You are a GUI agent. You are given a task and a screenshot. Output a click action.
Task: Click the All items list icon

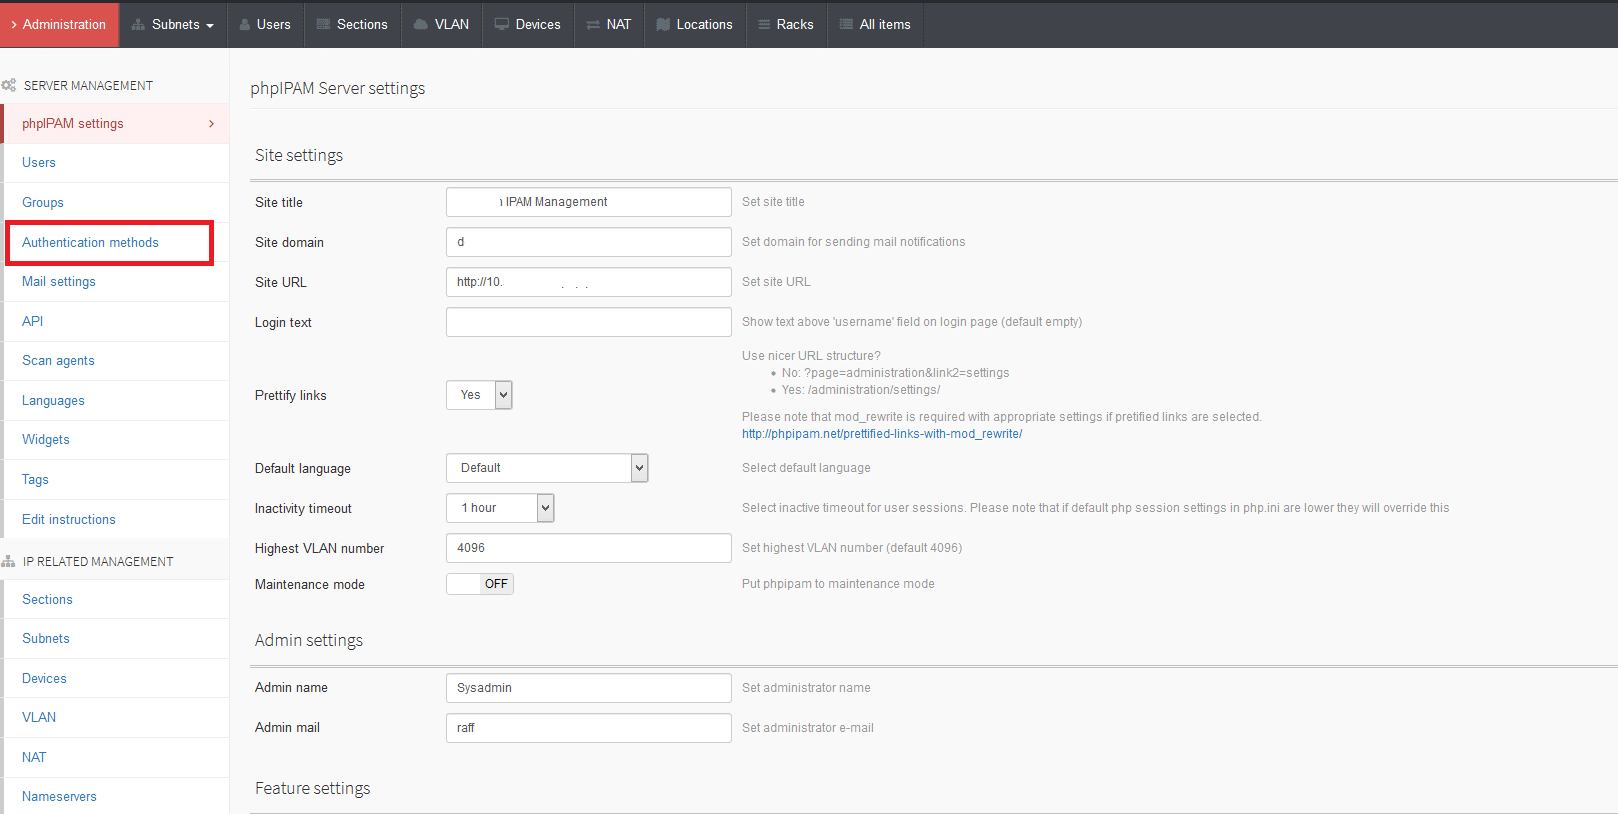pyautogui.click(x=846, y=25)
